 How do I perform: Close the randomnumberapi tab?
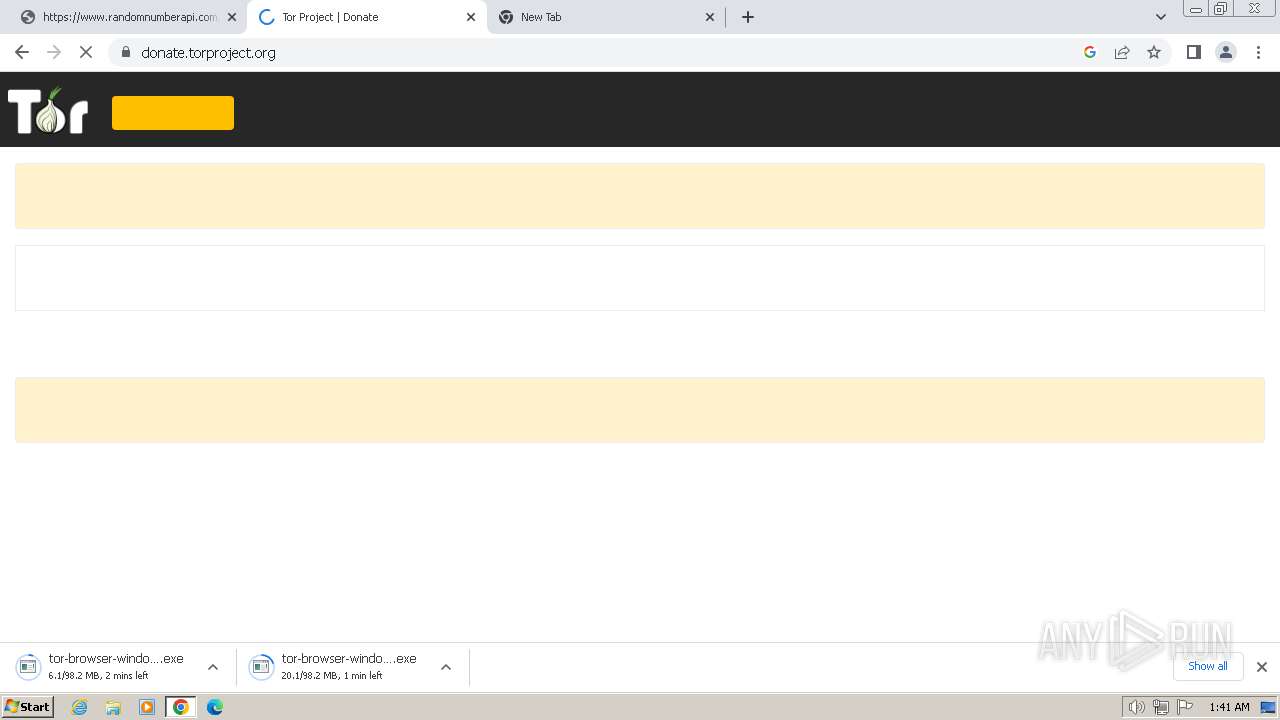point(232,17)
